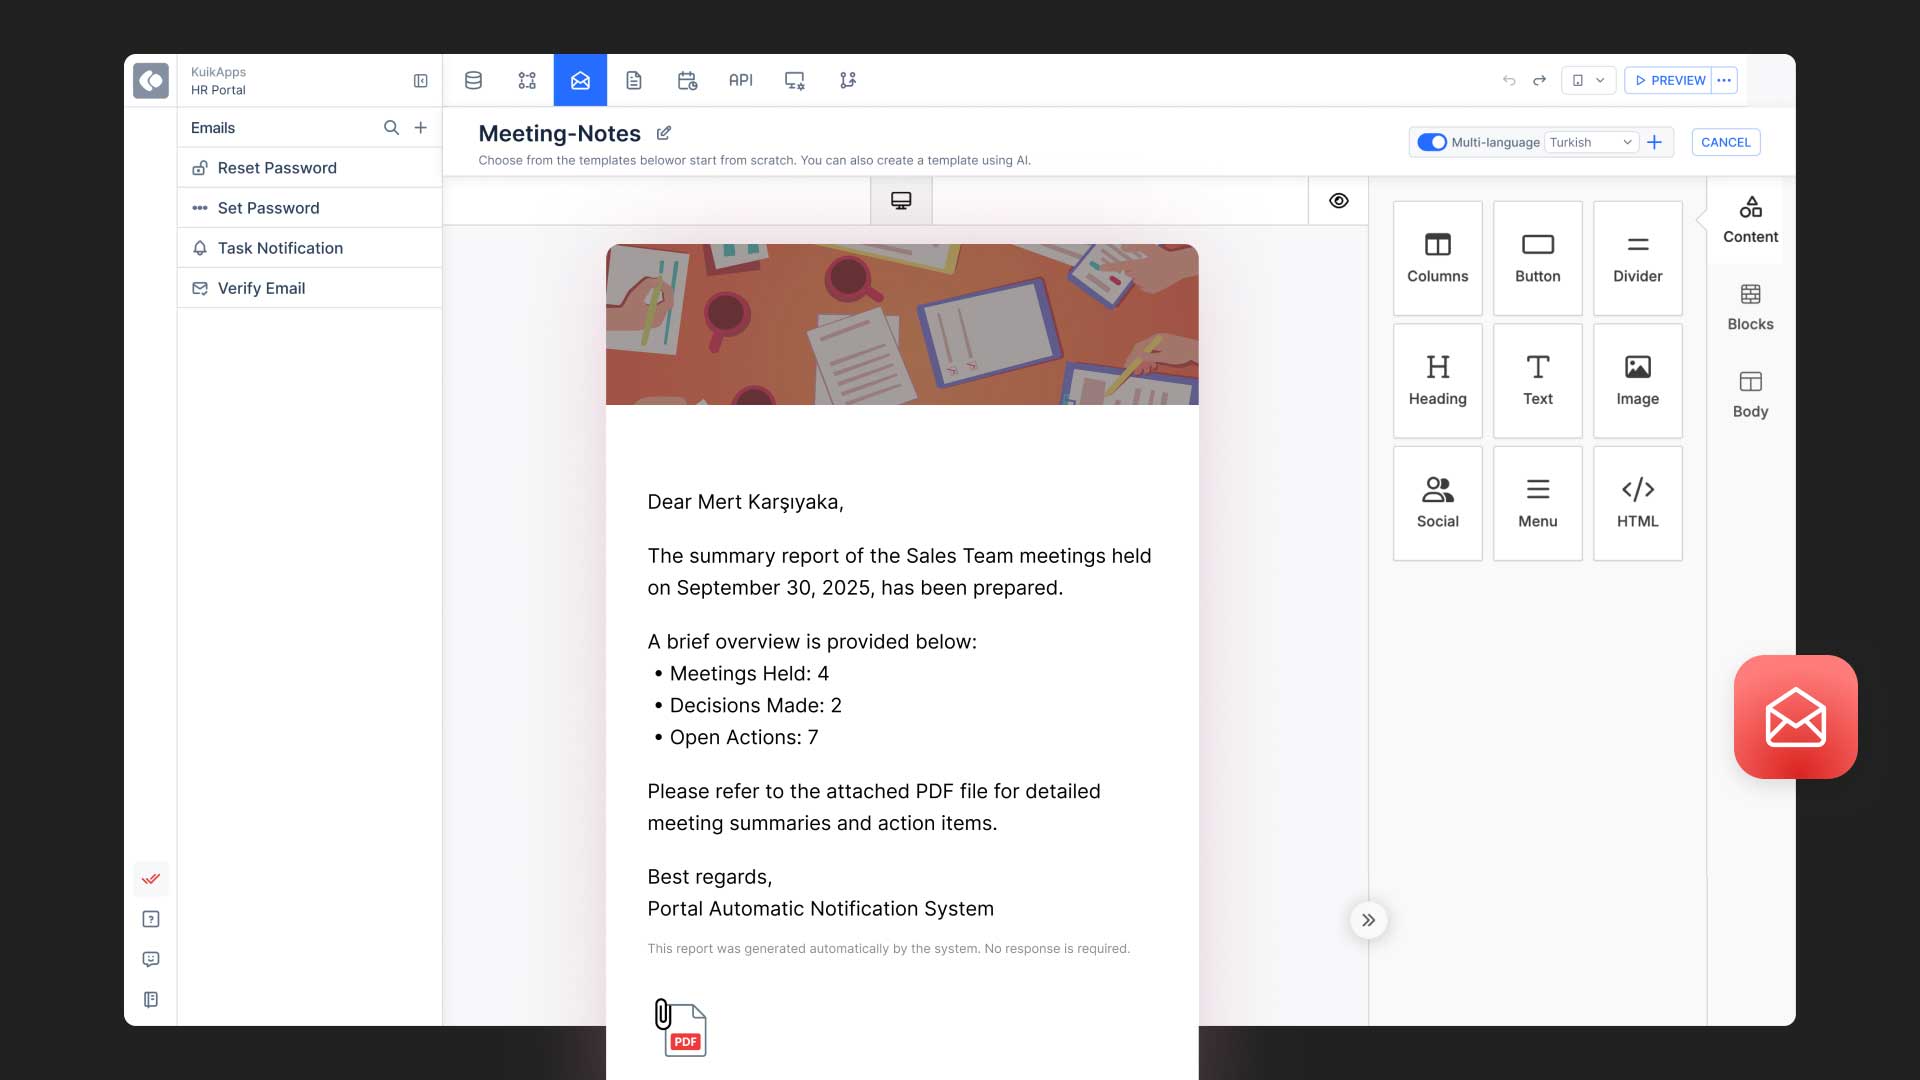The height and width of the screenshot is (1080, 1920).
Task: Click the PREVIEW button
Action: (1668, 80)
